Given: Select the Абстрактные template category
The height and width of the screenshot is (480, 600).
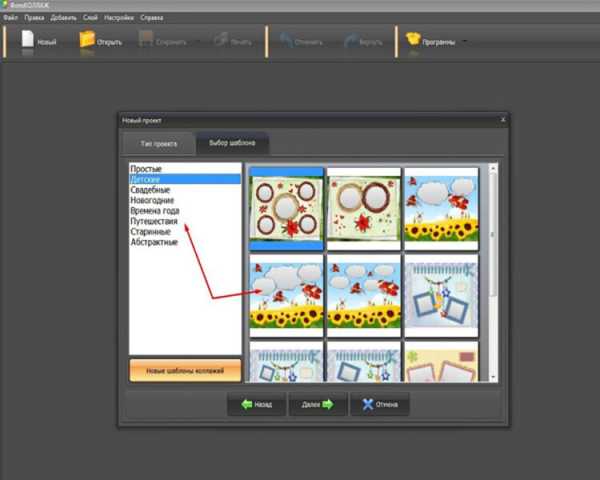Looking at the screenshot, I should tap(185, 242).
